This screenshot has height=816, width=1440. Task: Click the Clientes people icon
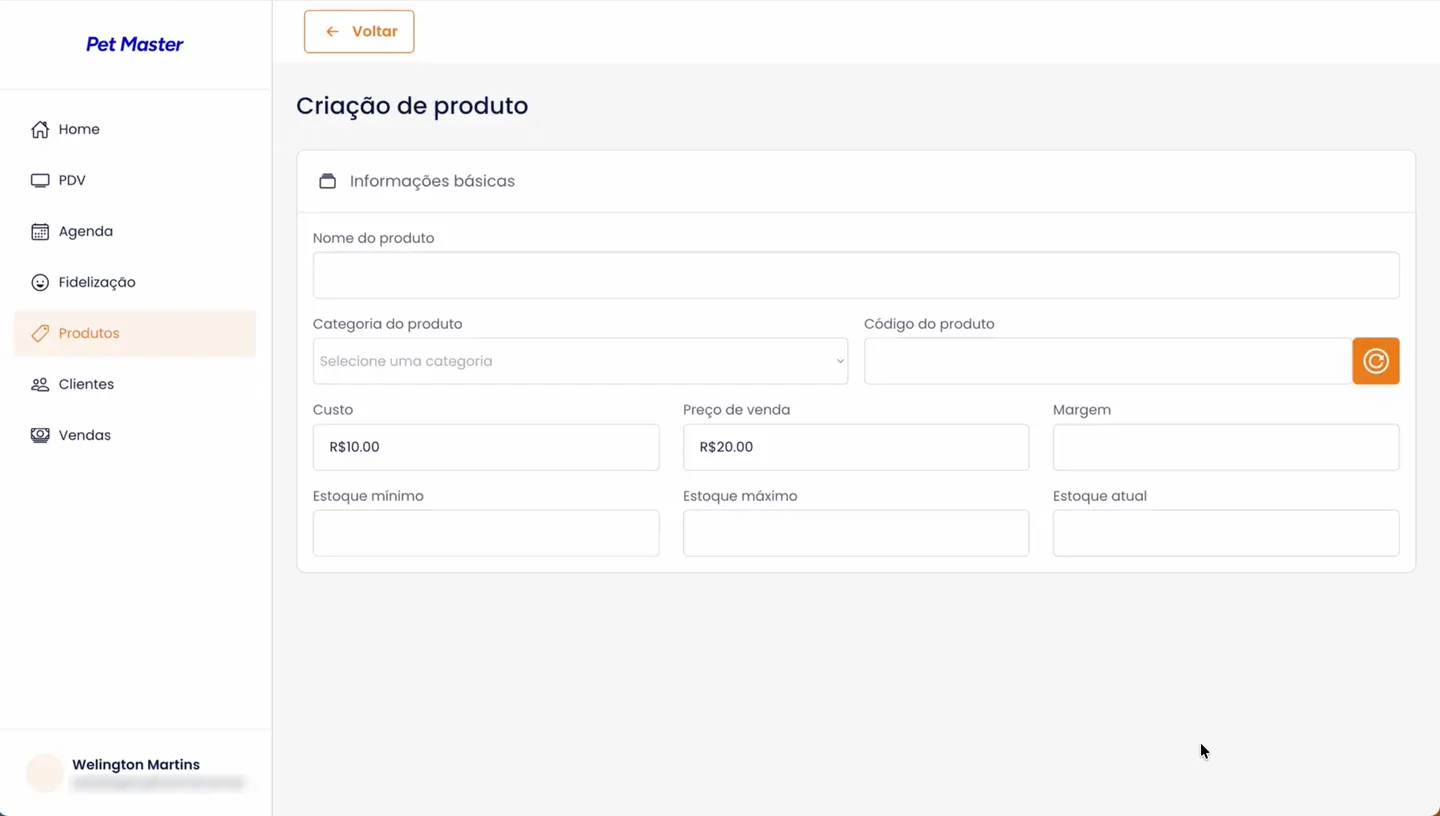pos(40,384)
